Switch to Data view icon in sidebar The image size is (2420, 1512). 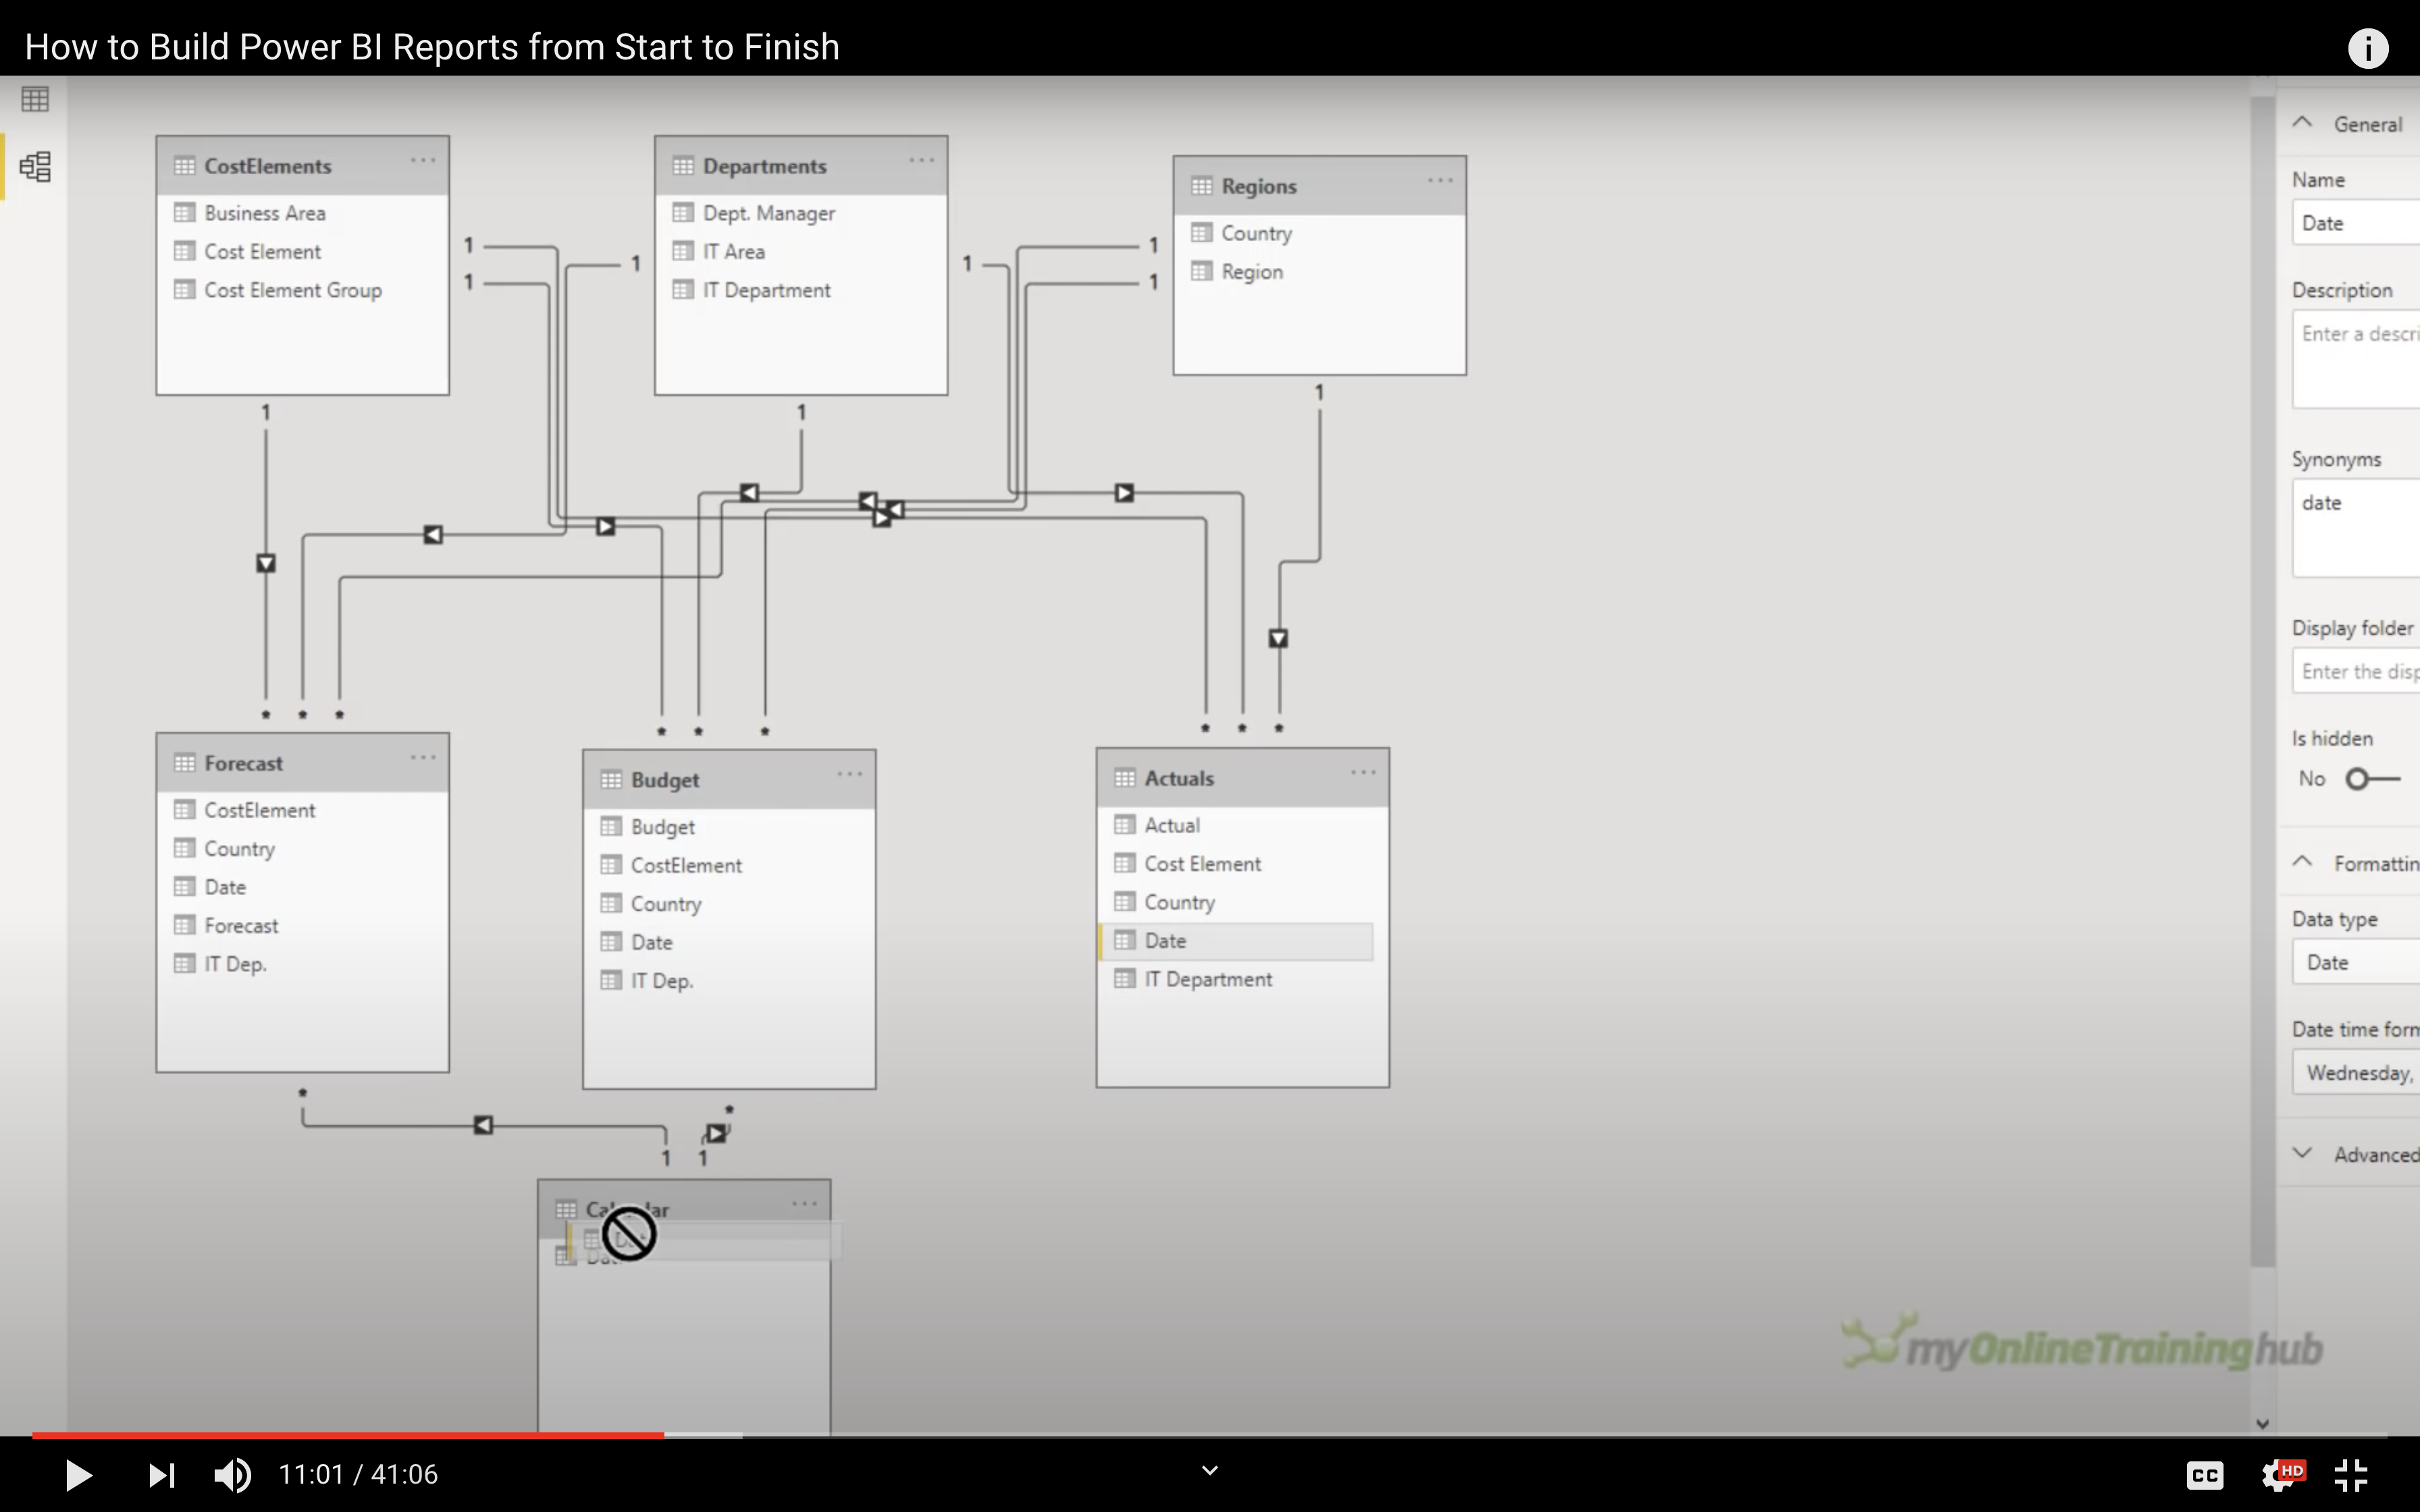pyautogui.click(x=35, y=99)
